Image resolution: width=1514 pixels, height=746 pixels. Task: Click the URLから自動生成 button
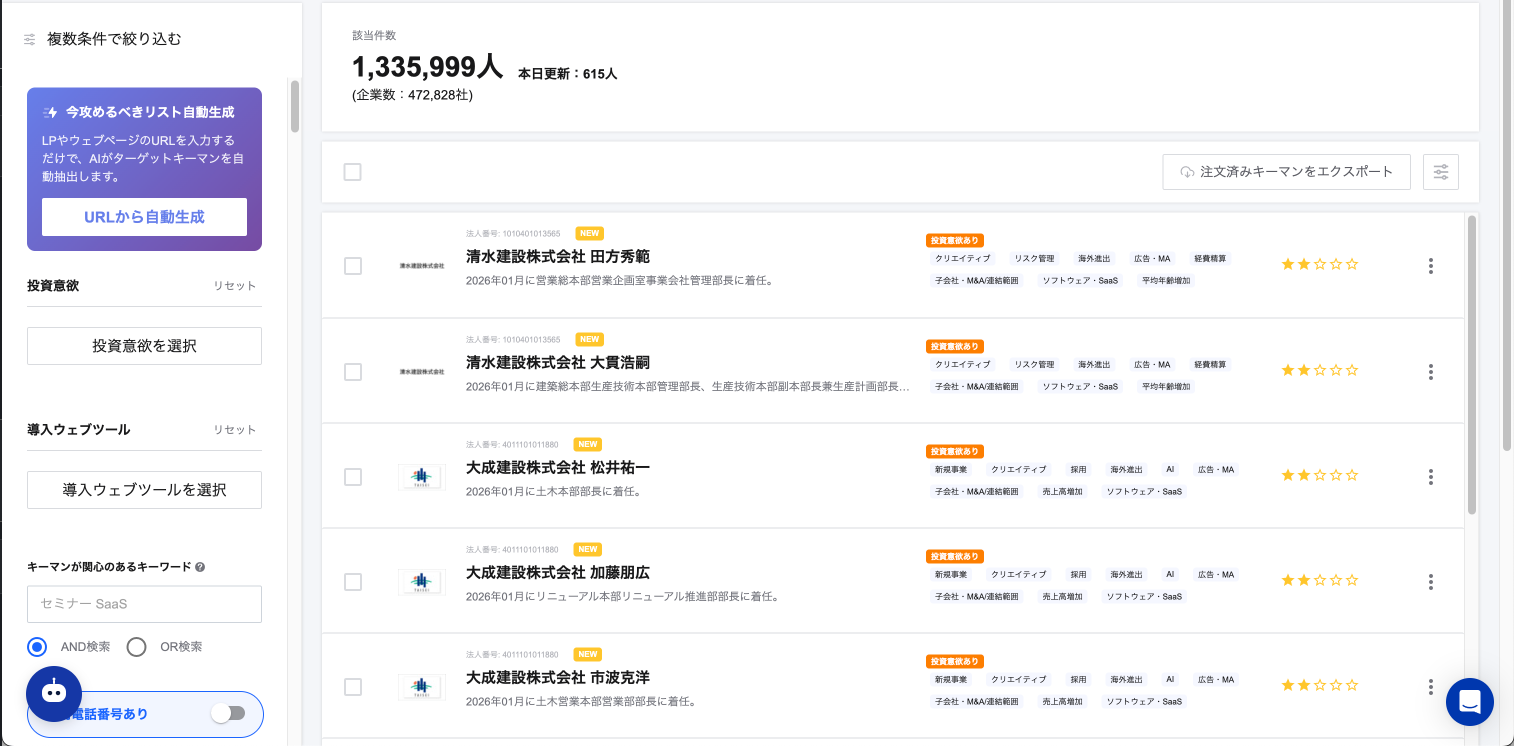[144, 217]
